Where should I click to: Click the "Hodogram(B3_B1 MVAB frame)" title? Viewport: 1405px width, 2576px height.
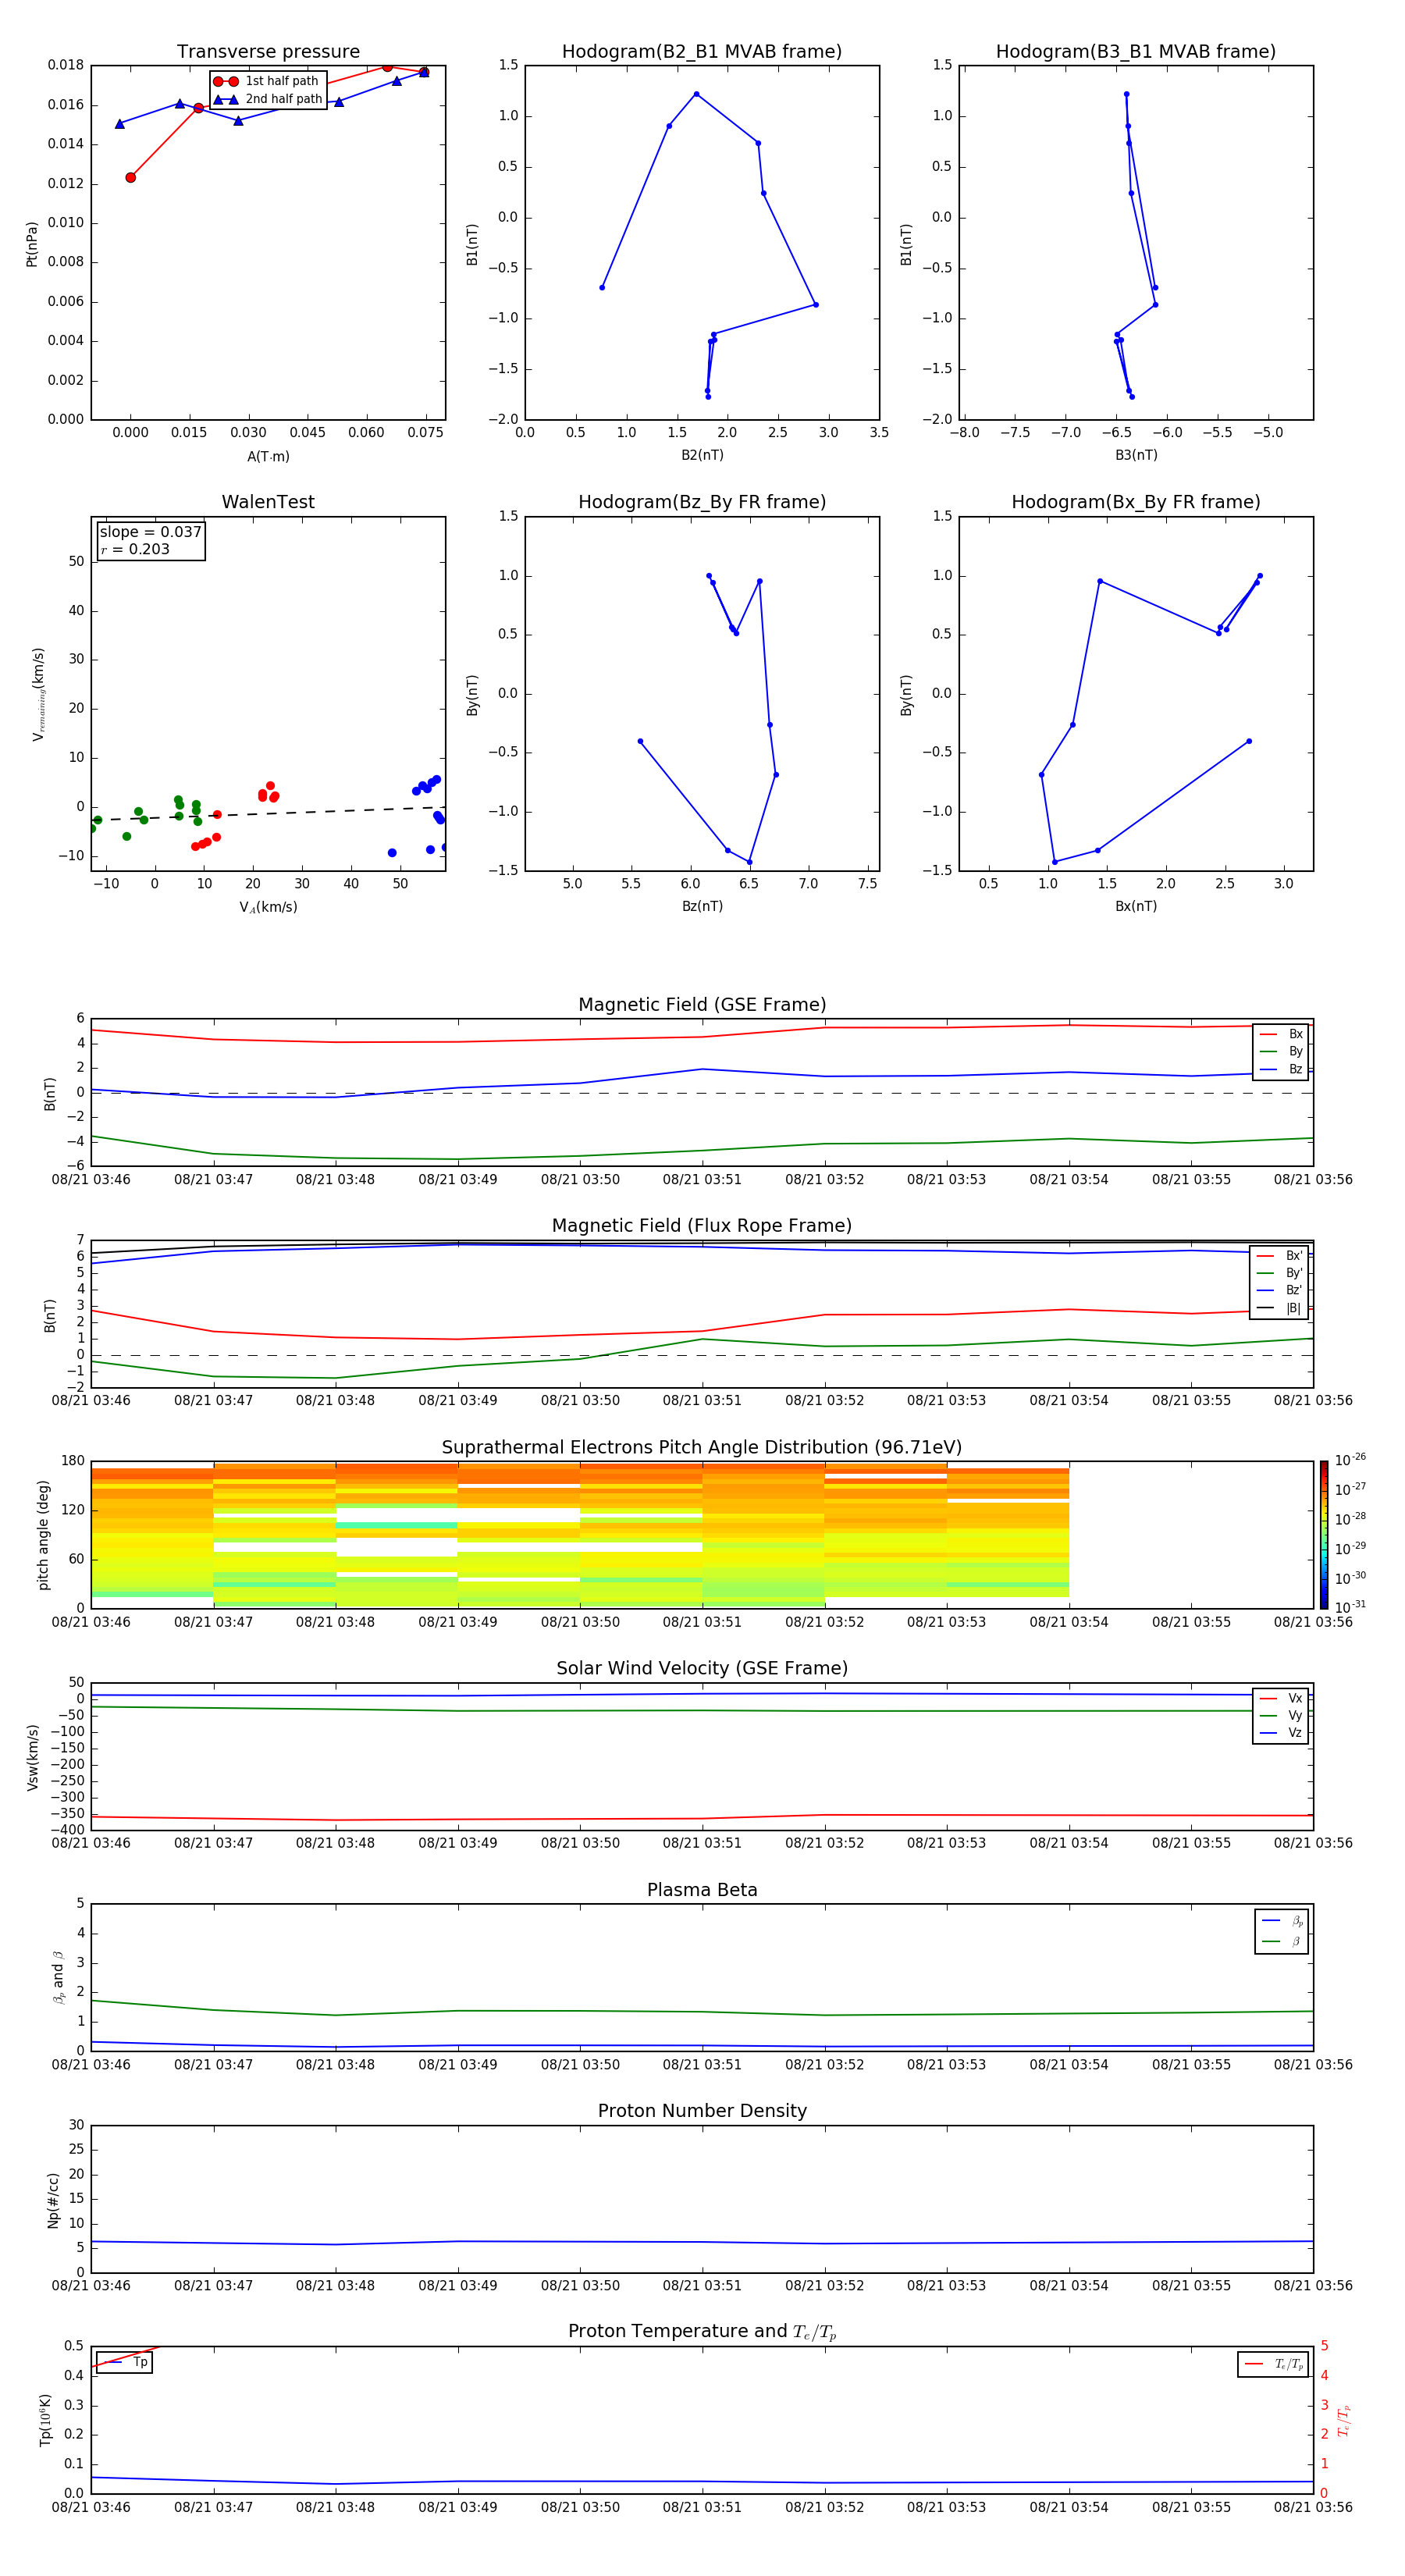click(x=1136, y=52)
